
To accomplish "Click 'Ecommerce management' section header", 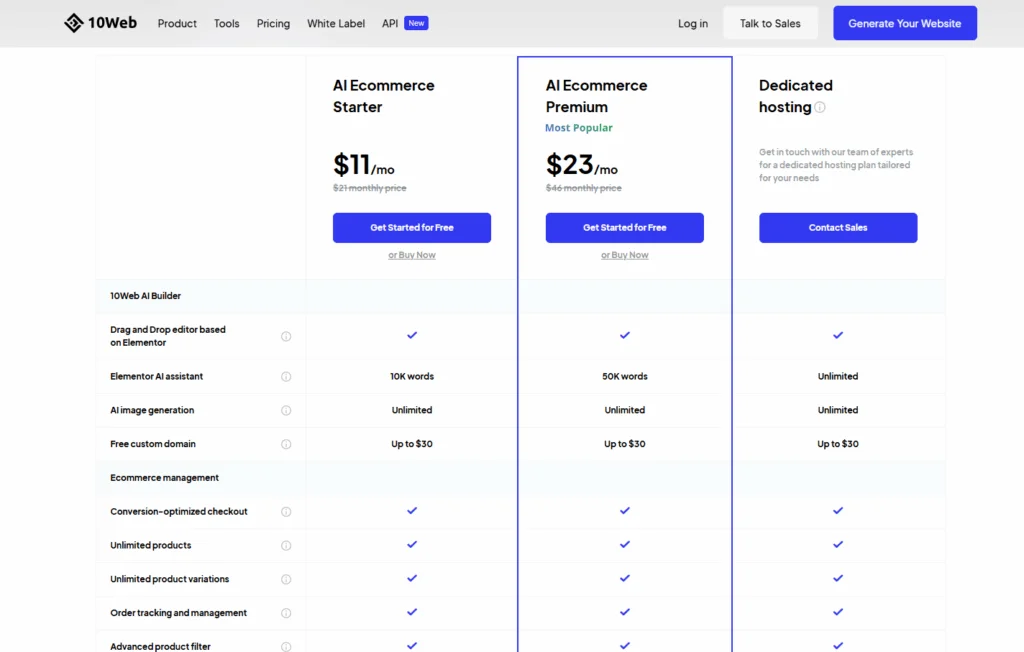I will point(165,478).
